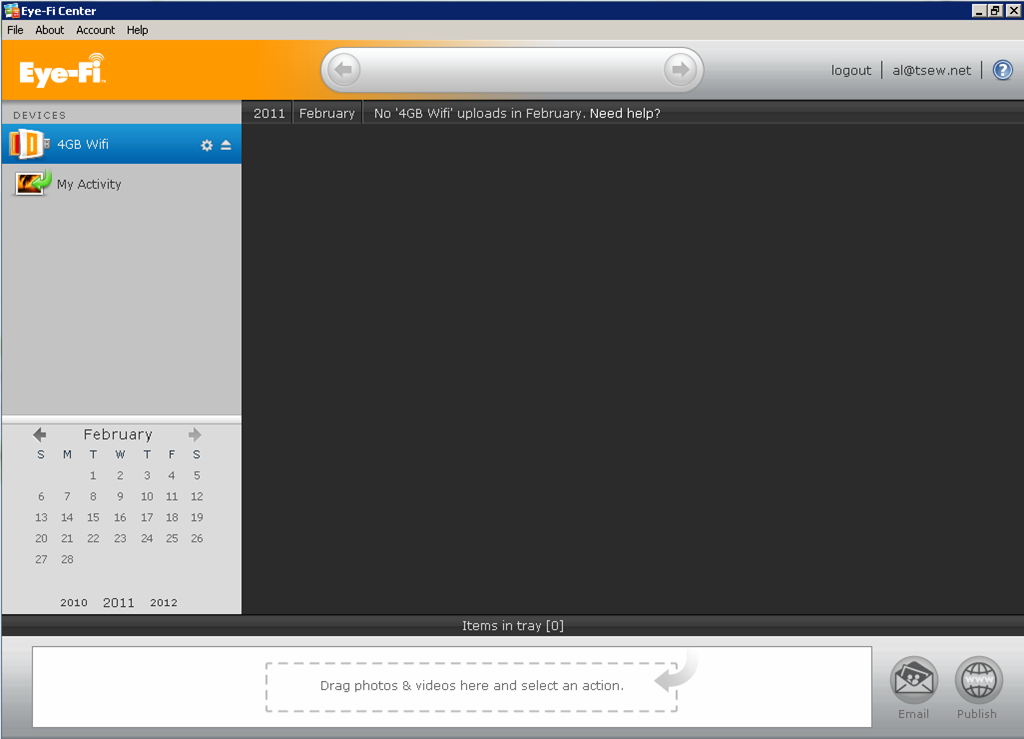Image resolution: width=1024 pixels, height=739 pixels.
Task: Switch calendar to year 2010
Action: [74, 603]
